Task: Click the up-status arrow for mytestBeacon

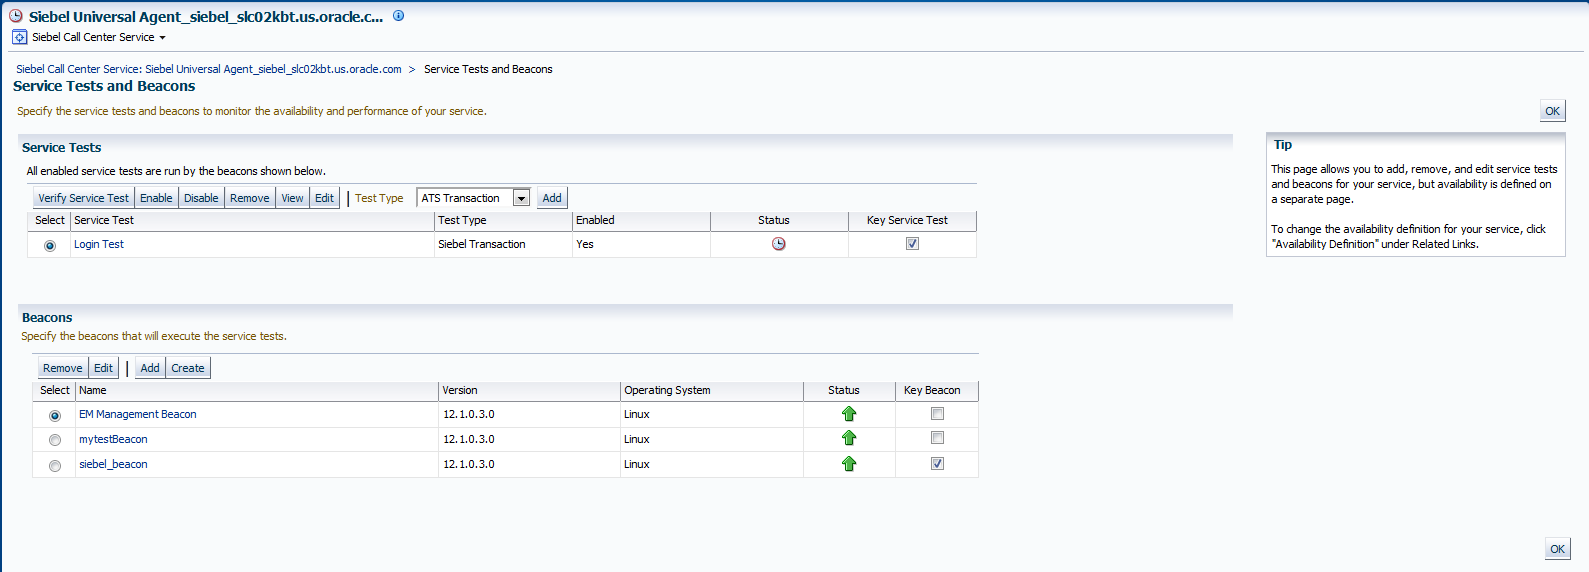Action: [x=849, y=438]
